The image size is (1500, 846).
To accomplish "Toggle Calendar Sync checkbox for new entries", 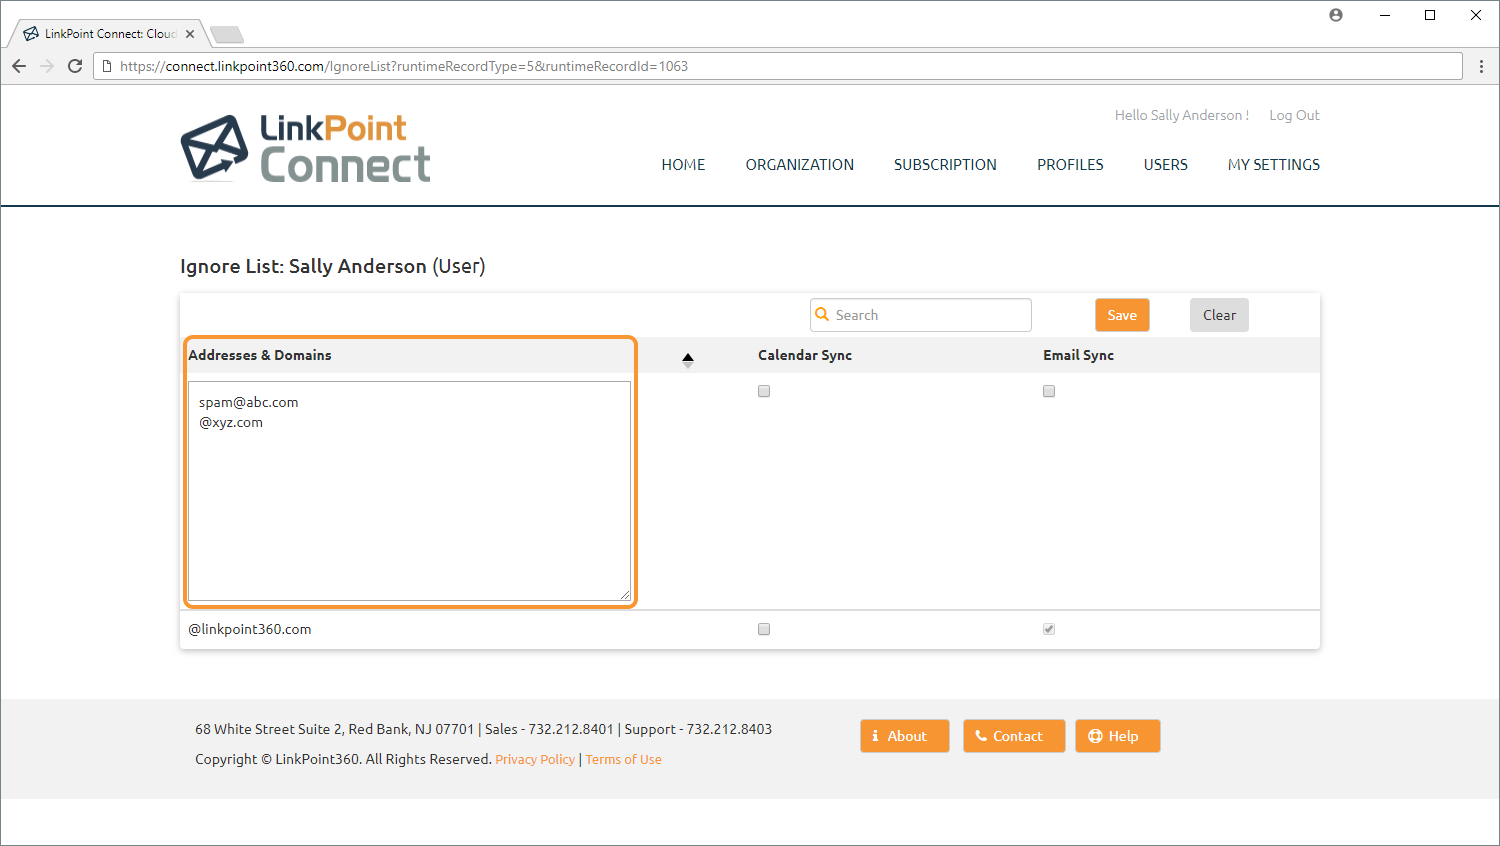I will (764, 391).
